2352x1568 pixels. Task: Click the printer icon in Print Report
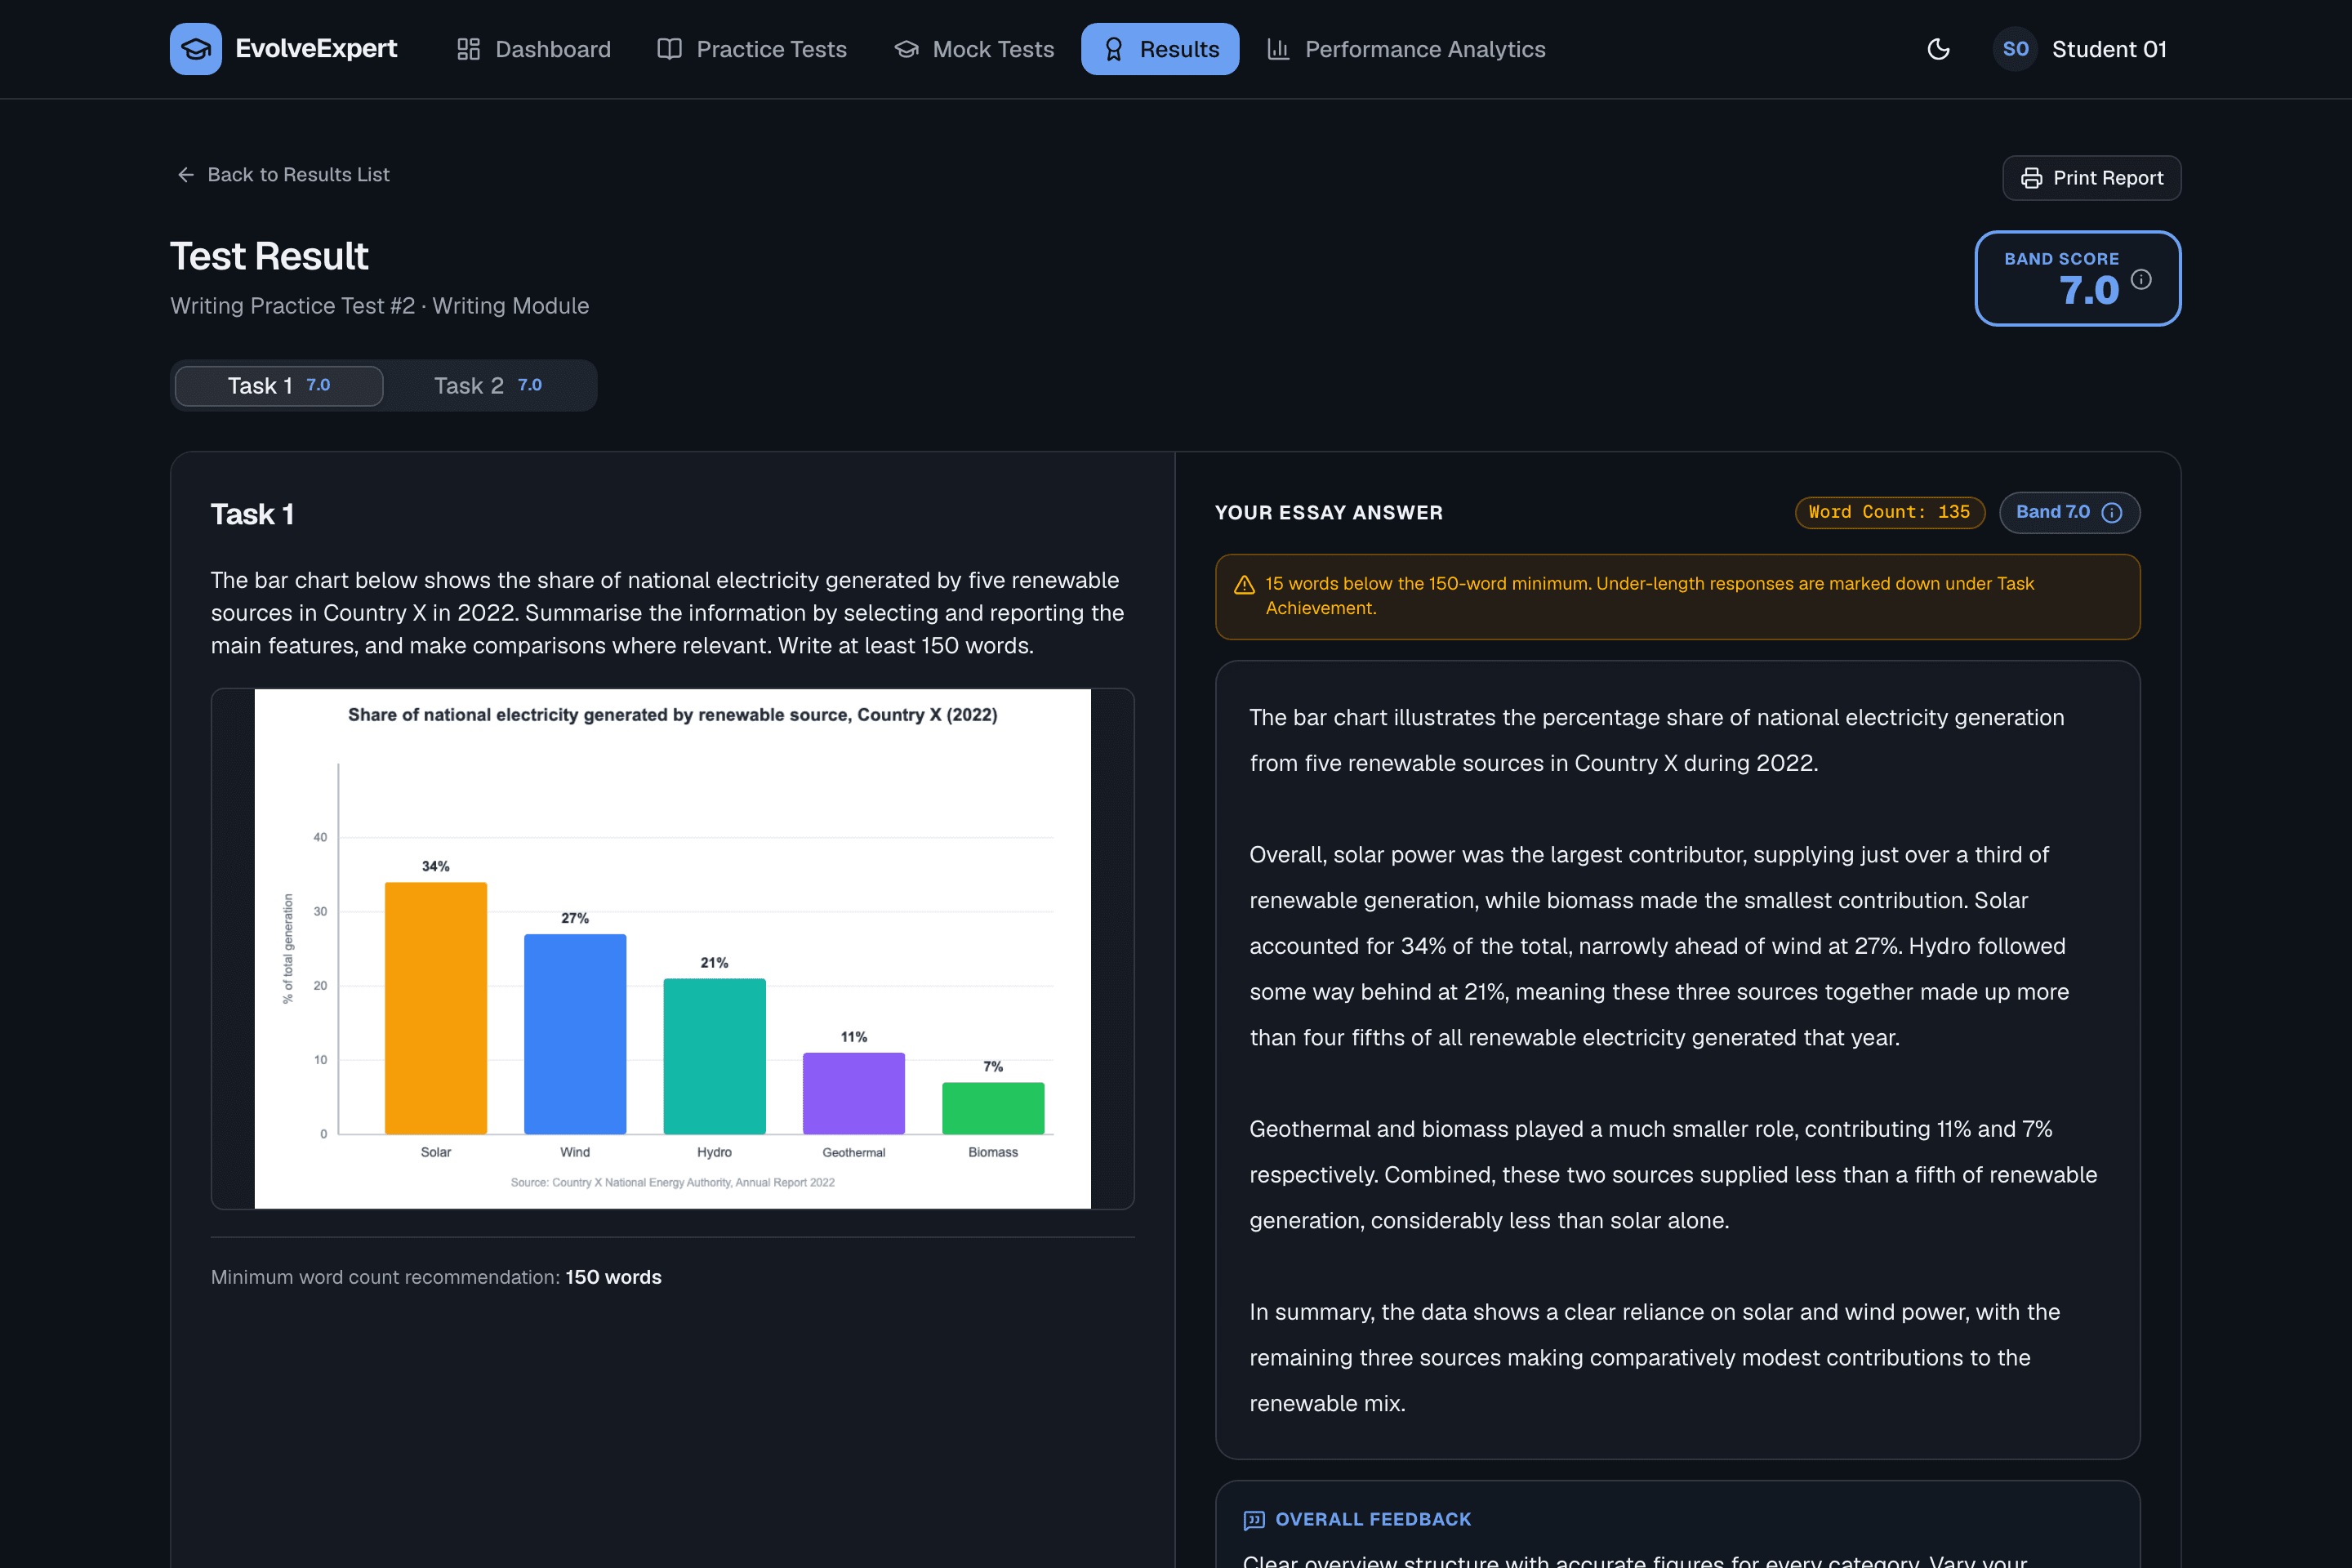(x=2031, y=178)
